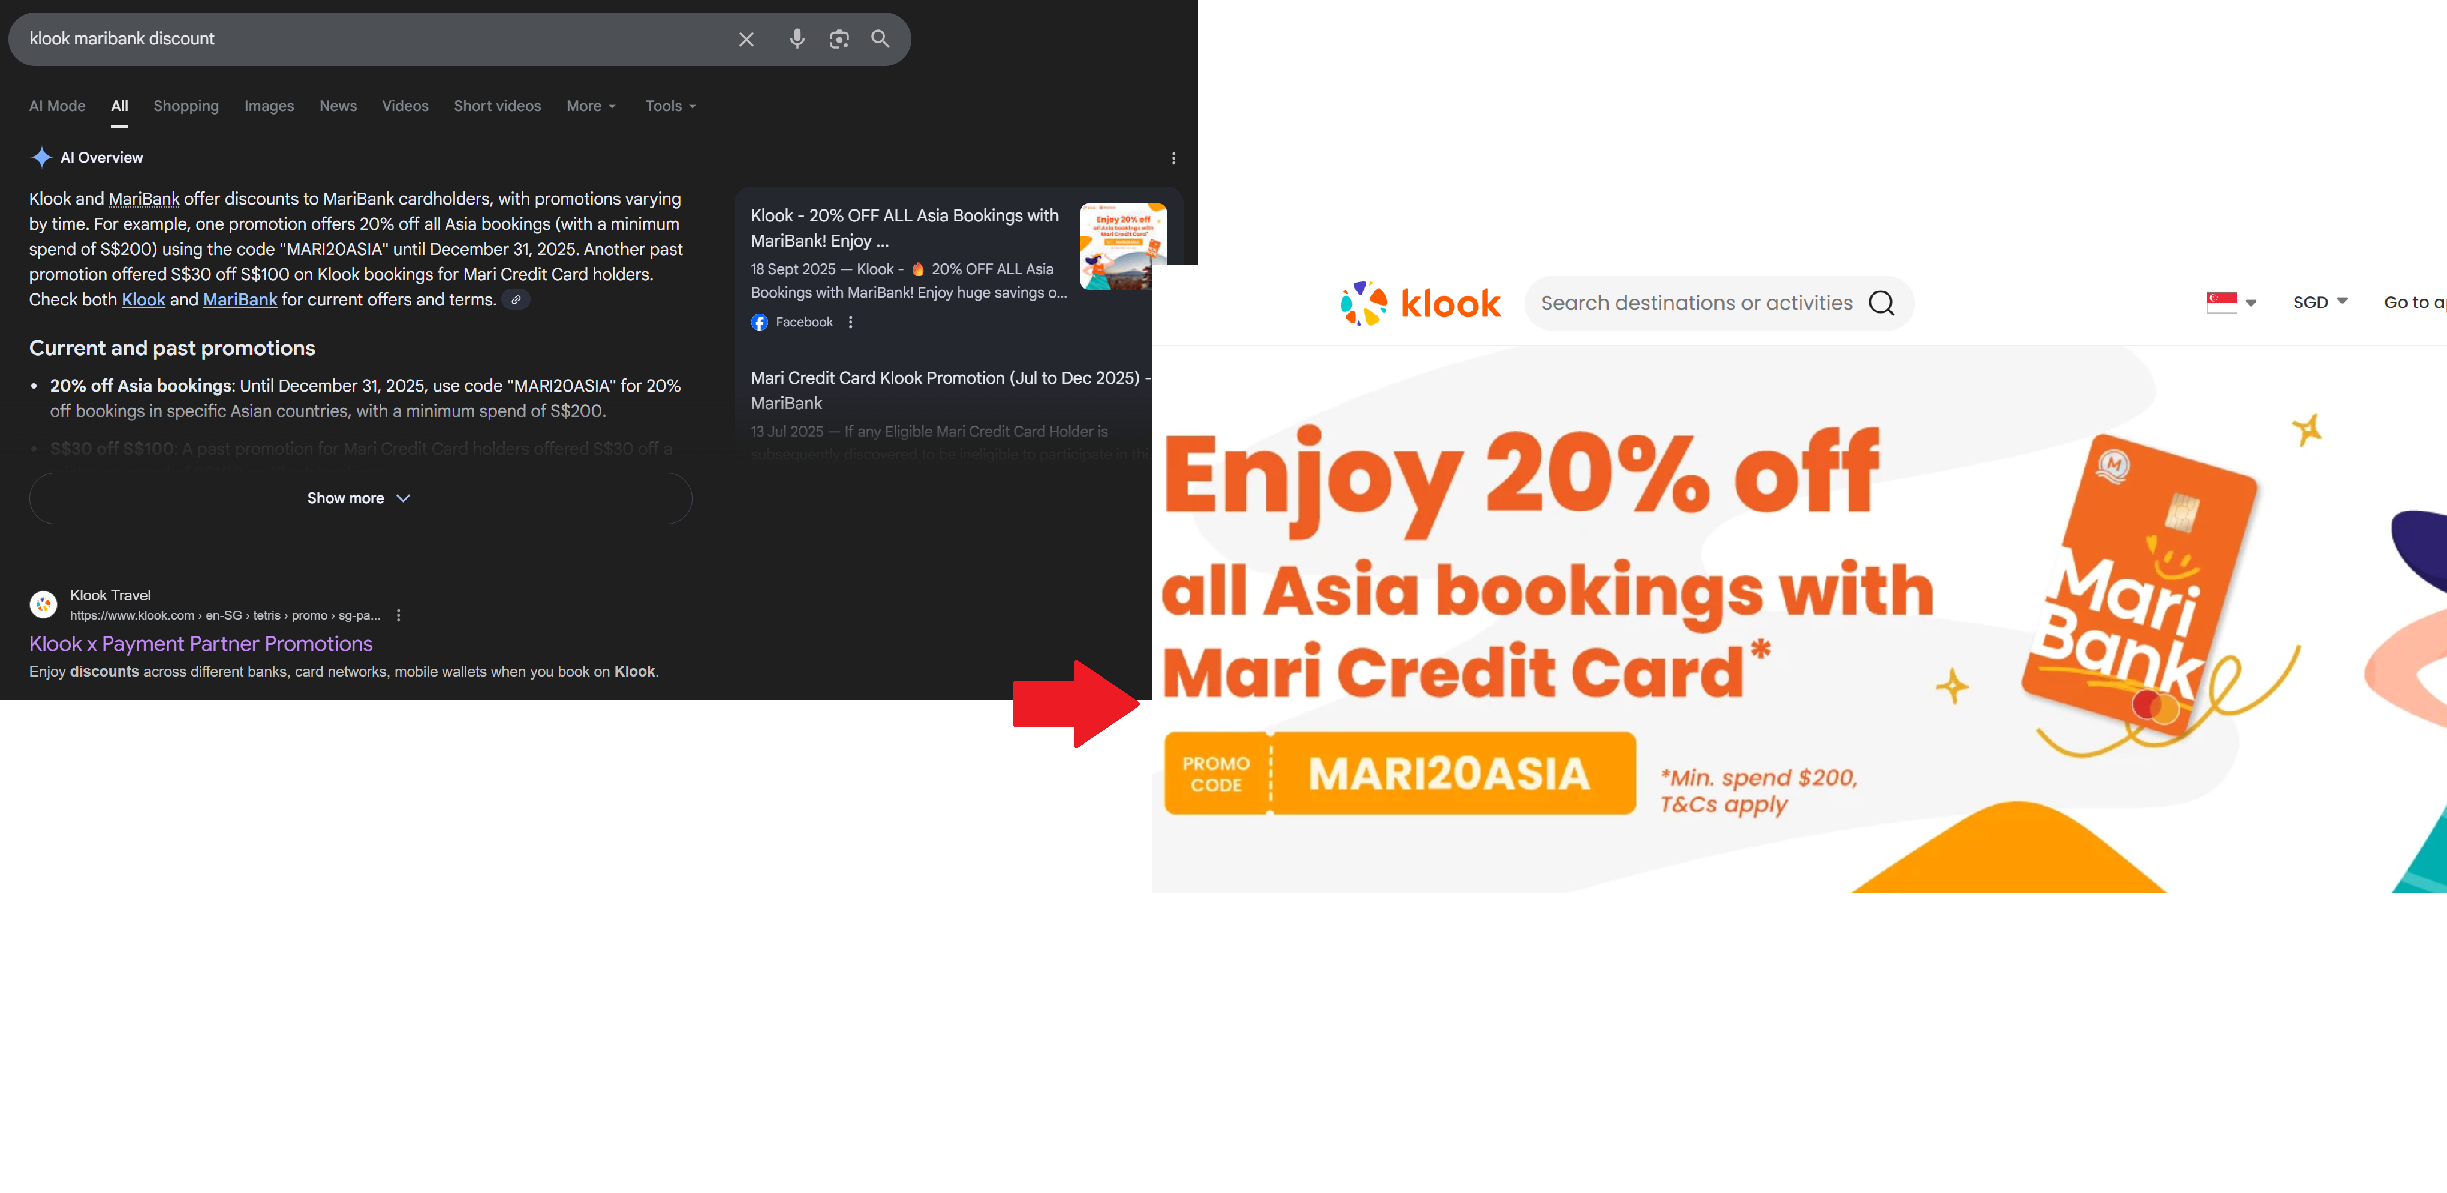Click the link icon after AI Overview text
2447x1193 pixels.
pos(516,300)
